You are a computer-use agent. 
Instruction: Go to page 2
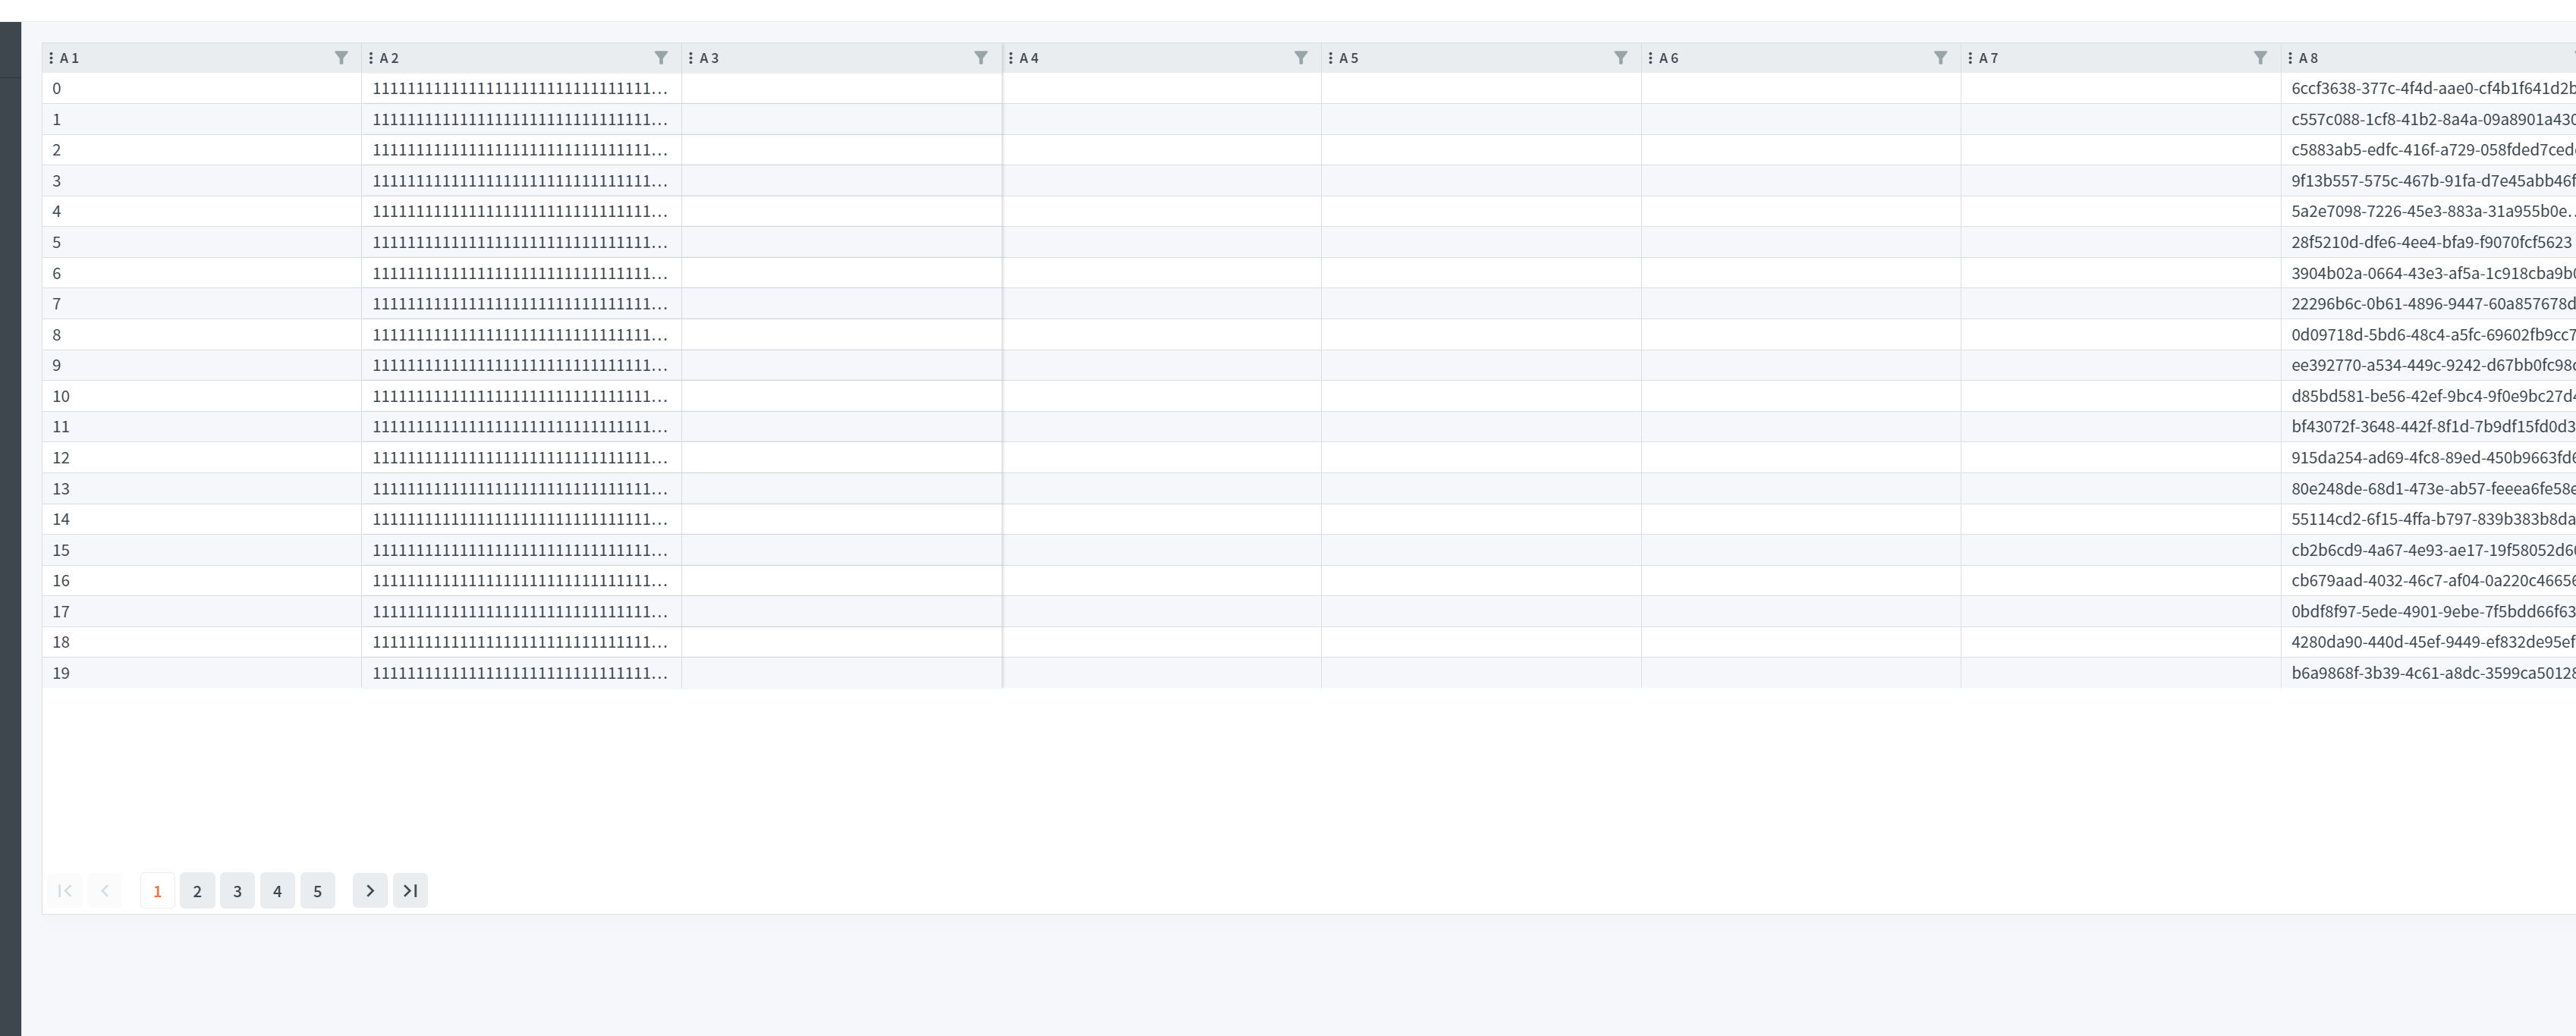click(x=197, y=891)
